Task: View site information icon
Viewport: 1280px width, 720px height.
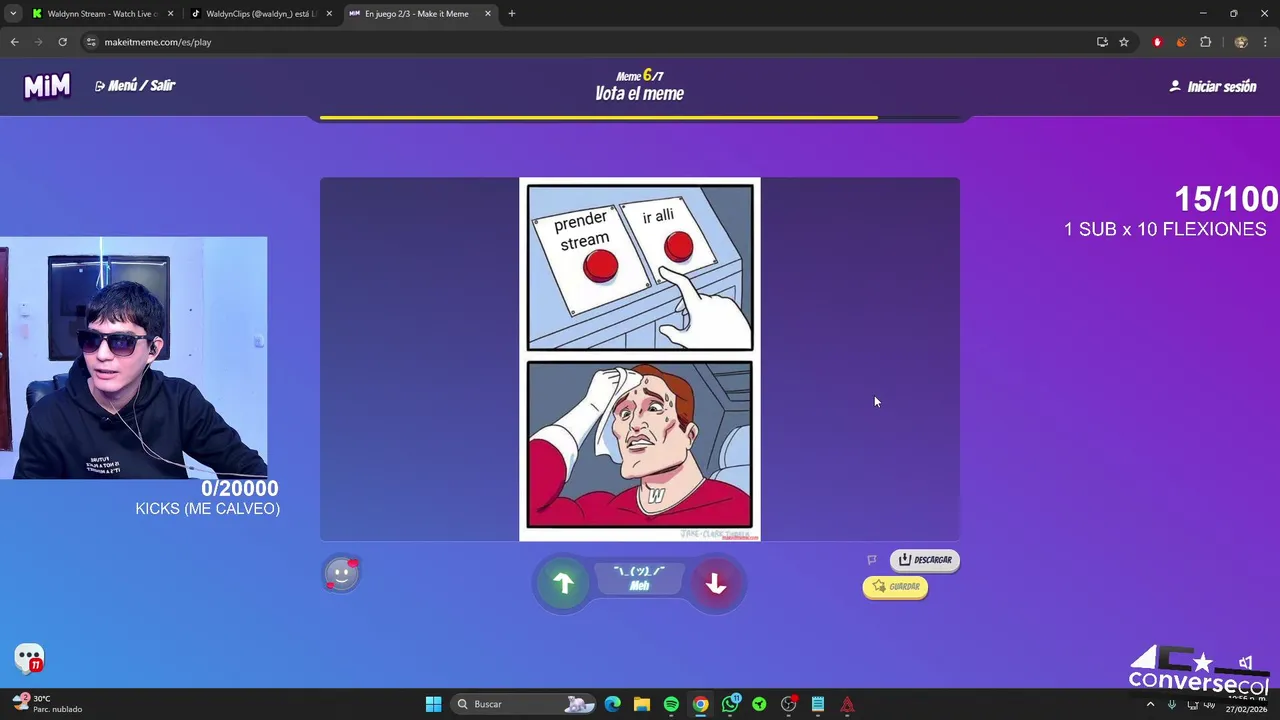Action: tap(91, 42)
